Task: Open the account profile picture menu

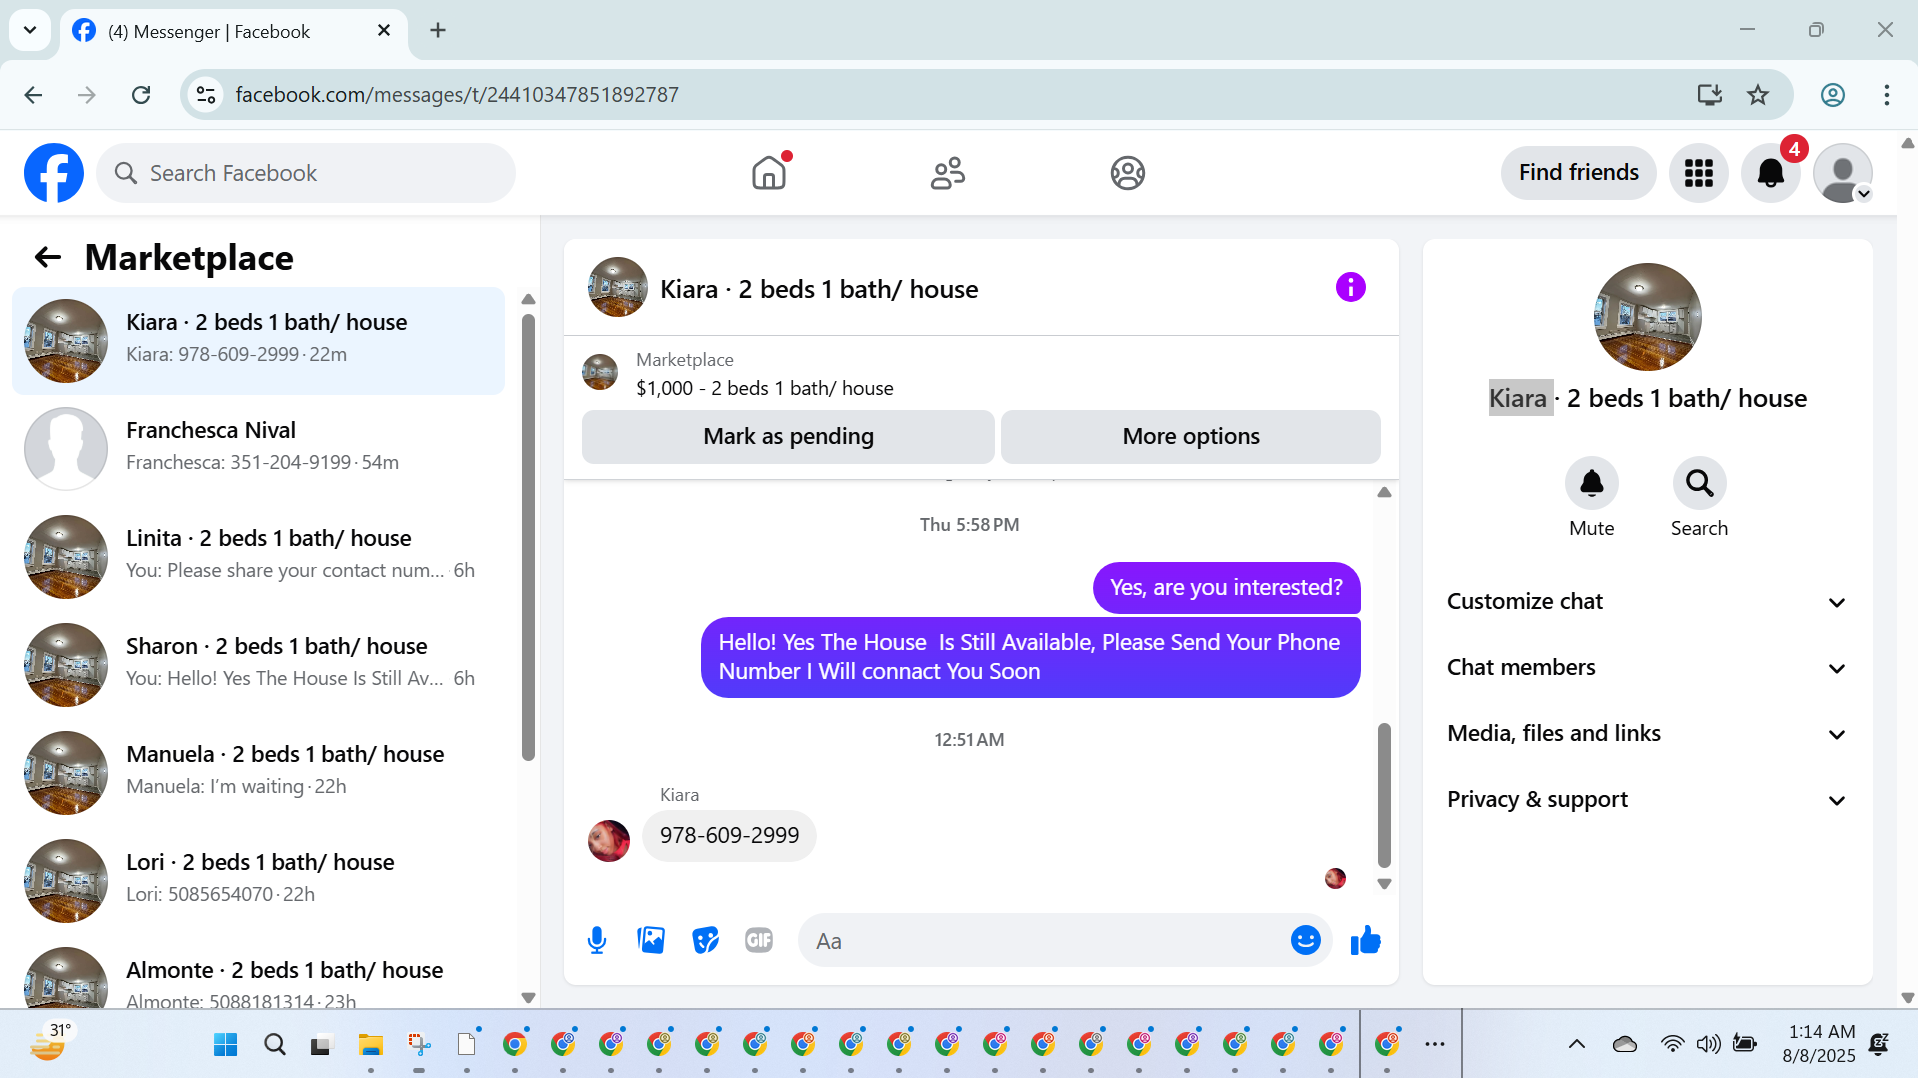Action: coord(1842,173)
